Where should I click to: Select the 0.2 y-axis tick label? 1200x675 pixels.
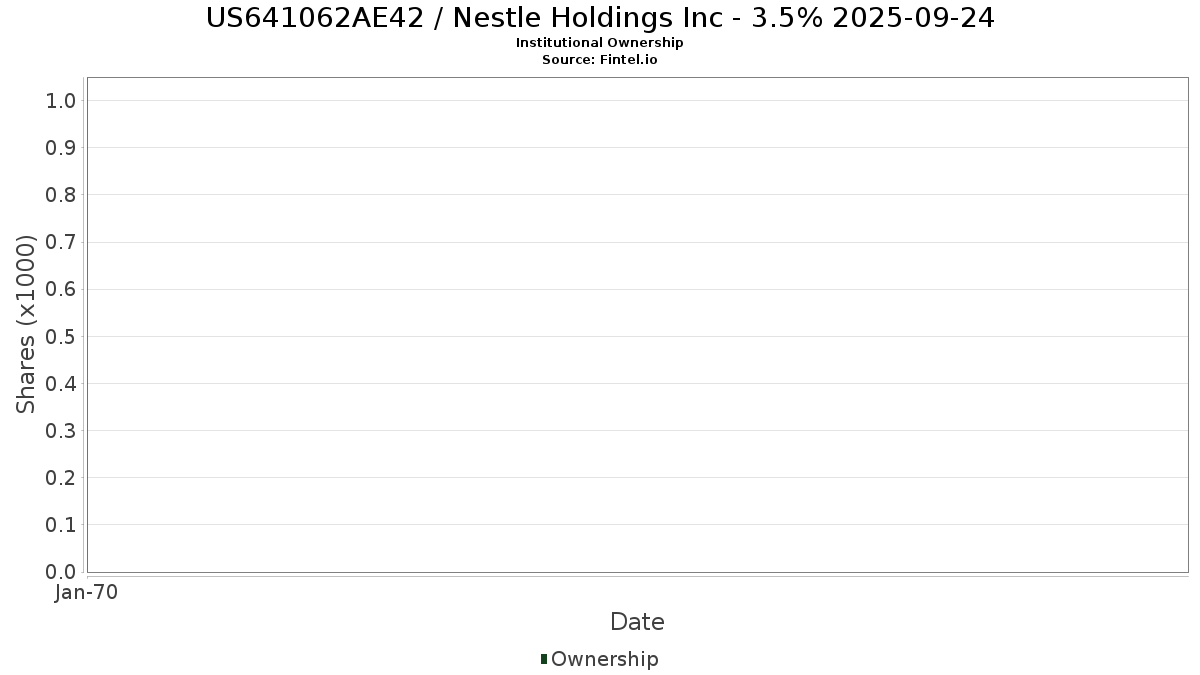(x=61, y=478)
